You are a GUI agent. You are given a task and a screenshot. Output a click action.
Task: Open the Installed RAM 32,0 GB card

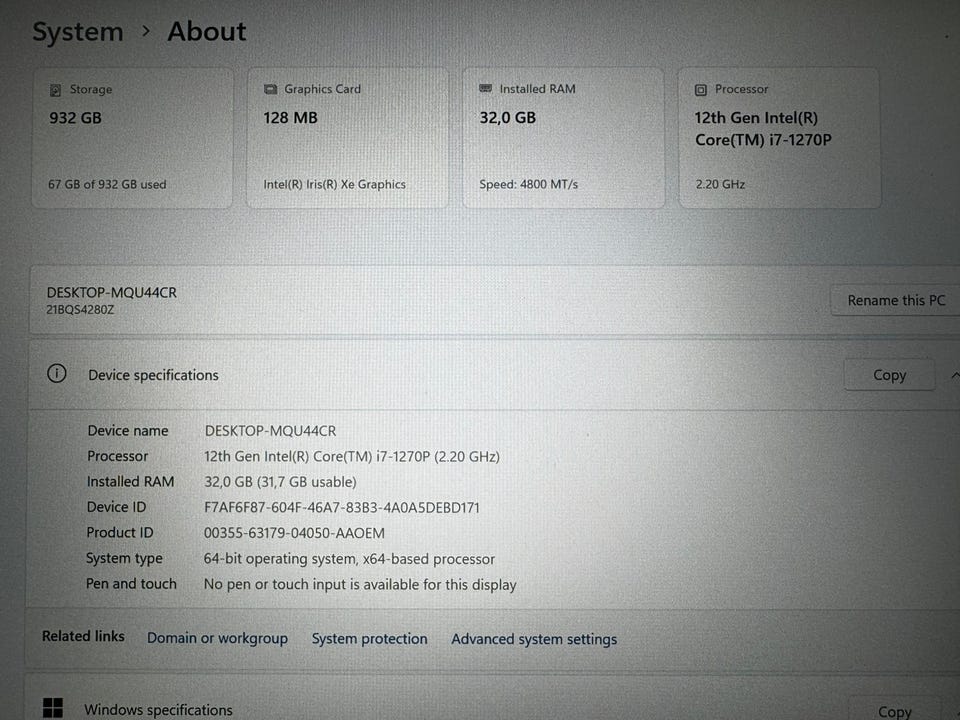(563, 138)
